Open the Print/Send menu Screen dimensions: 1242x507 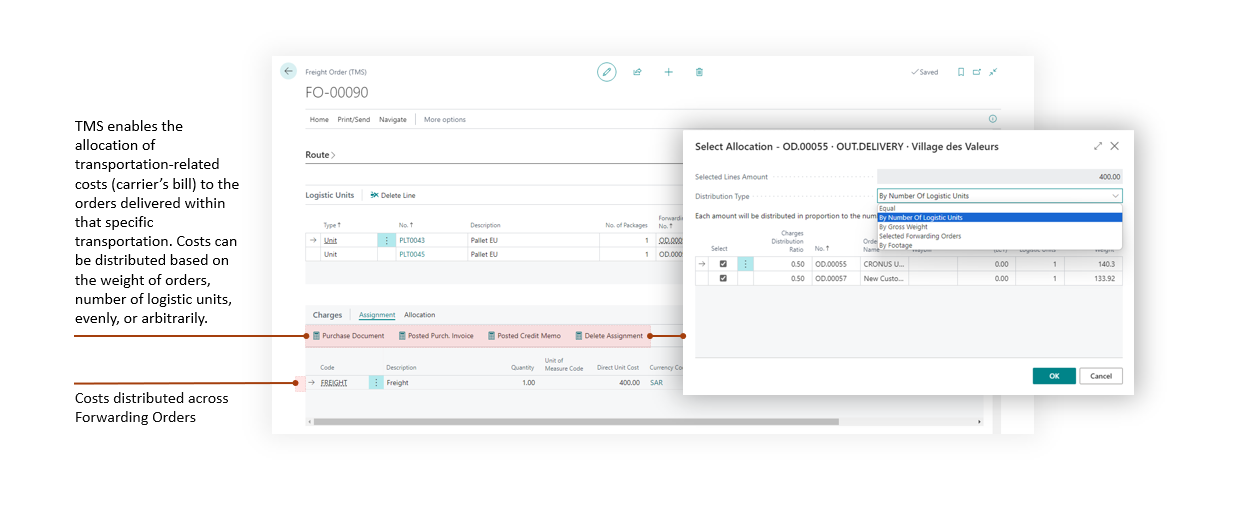pos(353,120)
